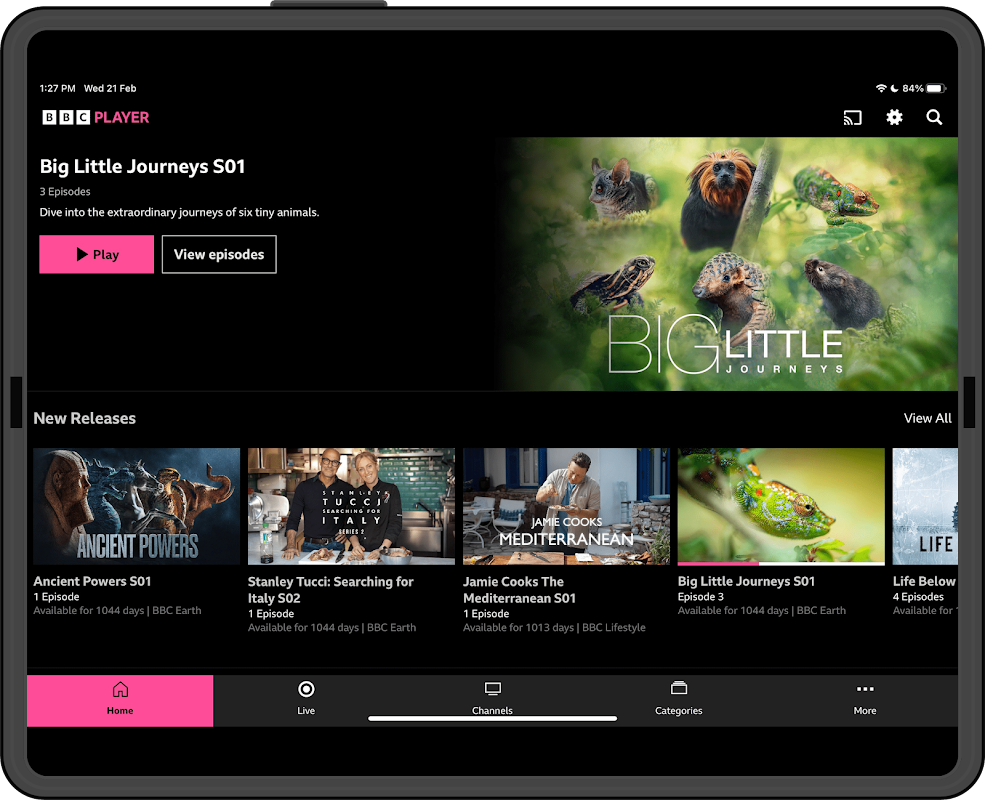The image size is (985, 800).
Task: Tap the More three-dots icon
Action: tap(865, 689)
